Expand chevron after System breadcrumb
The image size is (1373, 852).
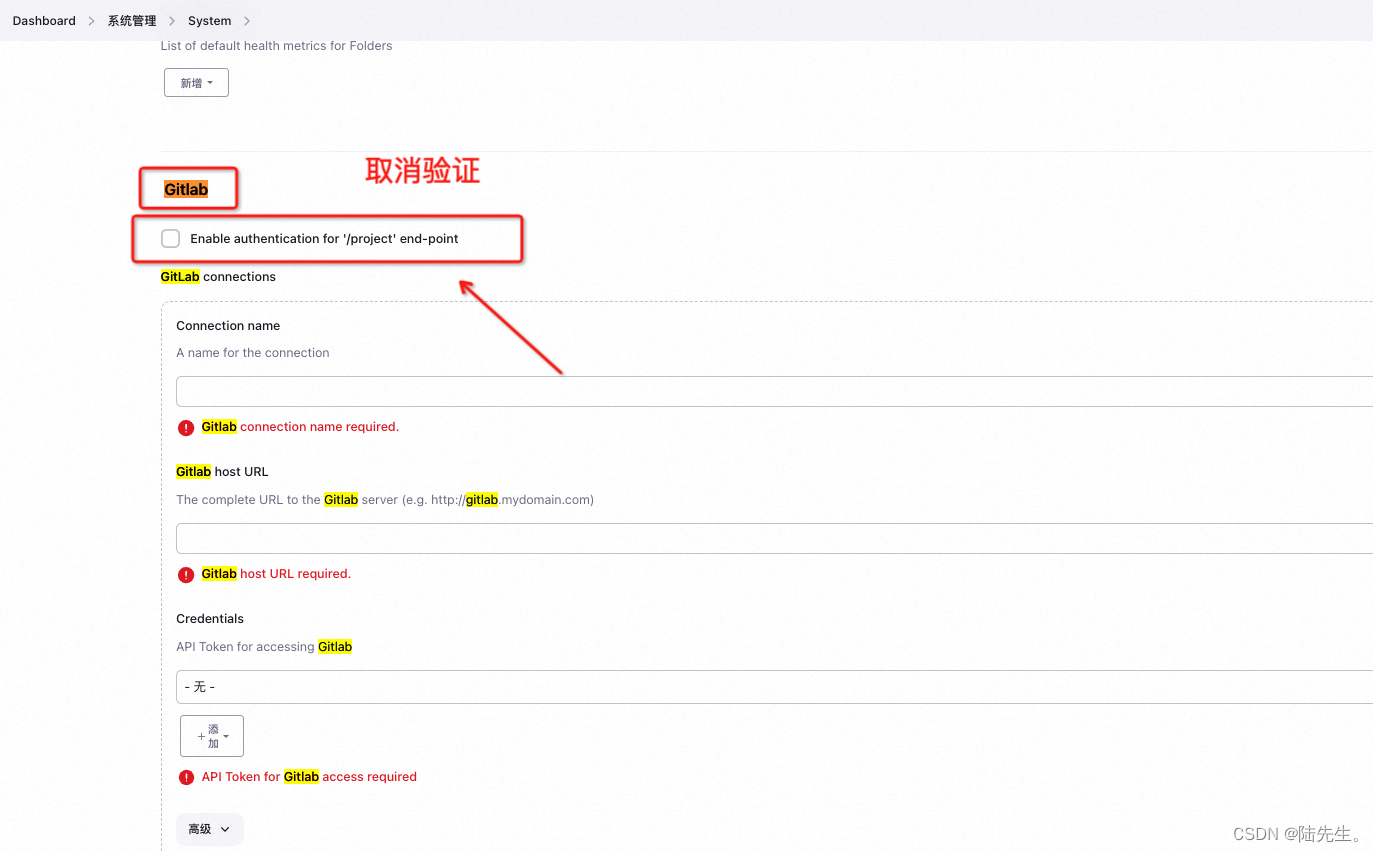pos(247,21)
